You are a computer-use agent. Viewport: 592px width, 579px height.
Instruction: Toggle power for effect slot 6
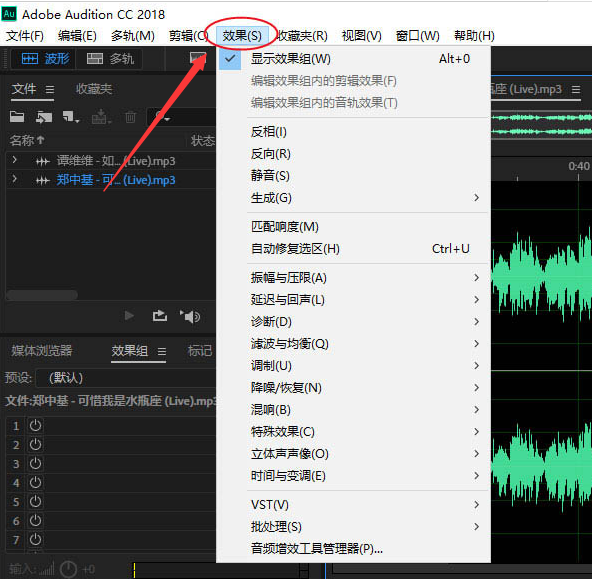(x=35, y=520)
